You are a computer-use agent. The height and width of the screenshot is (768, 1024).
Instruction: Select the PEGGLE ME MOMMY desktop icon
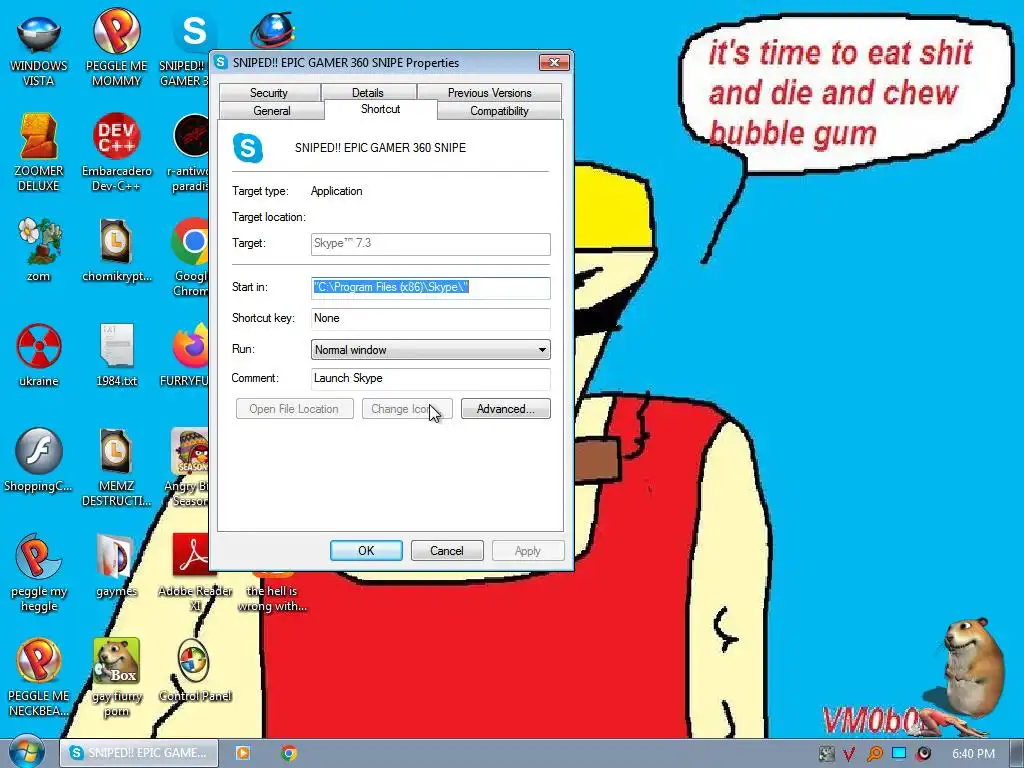click(x=116, y=49)
